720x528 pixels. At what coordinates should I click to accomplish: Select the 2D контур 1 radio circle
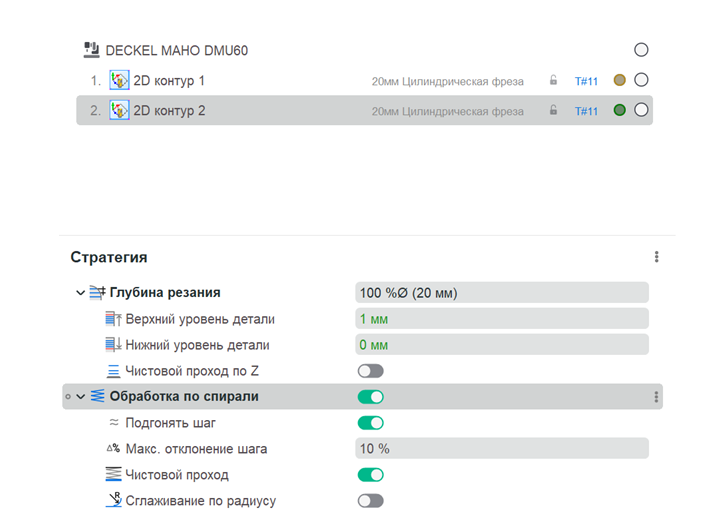641,80
